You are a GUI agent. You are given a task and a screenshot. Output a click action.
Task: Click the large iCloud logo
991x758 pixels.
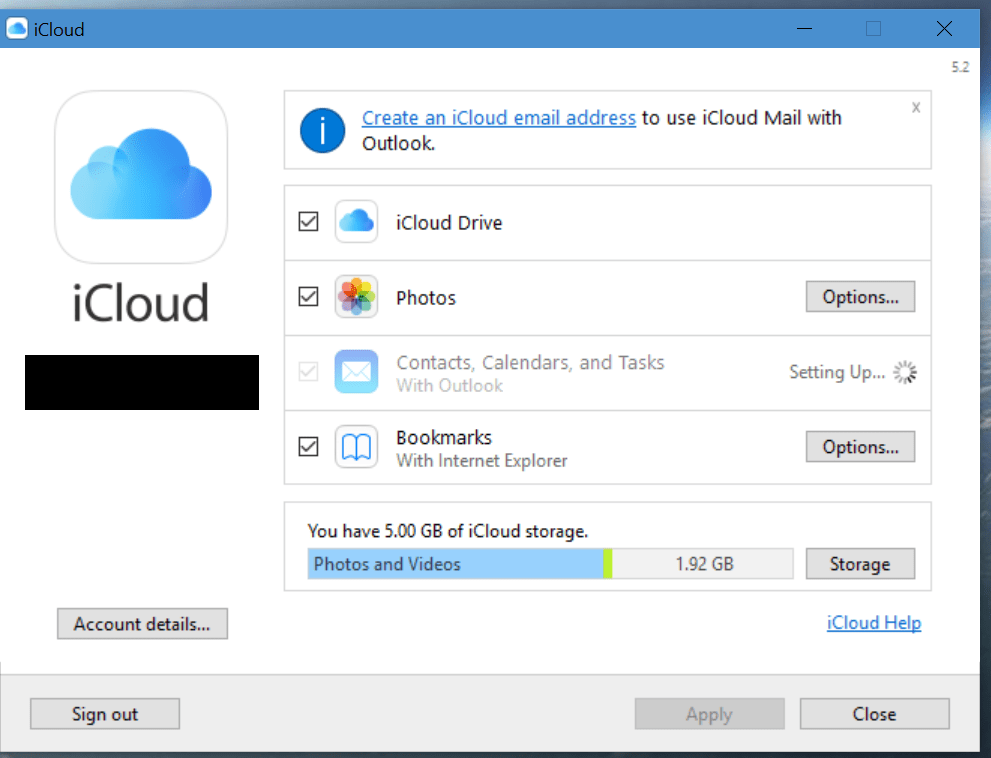[x=141, y=176]
